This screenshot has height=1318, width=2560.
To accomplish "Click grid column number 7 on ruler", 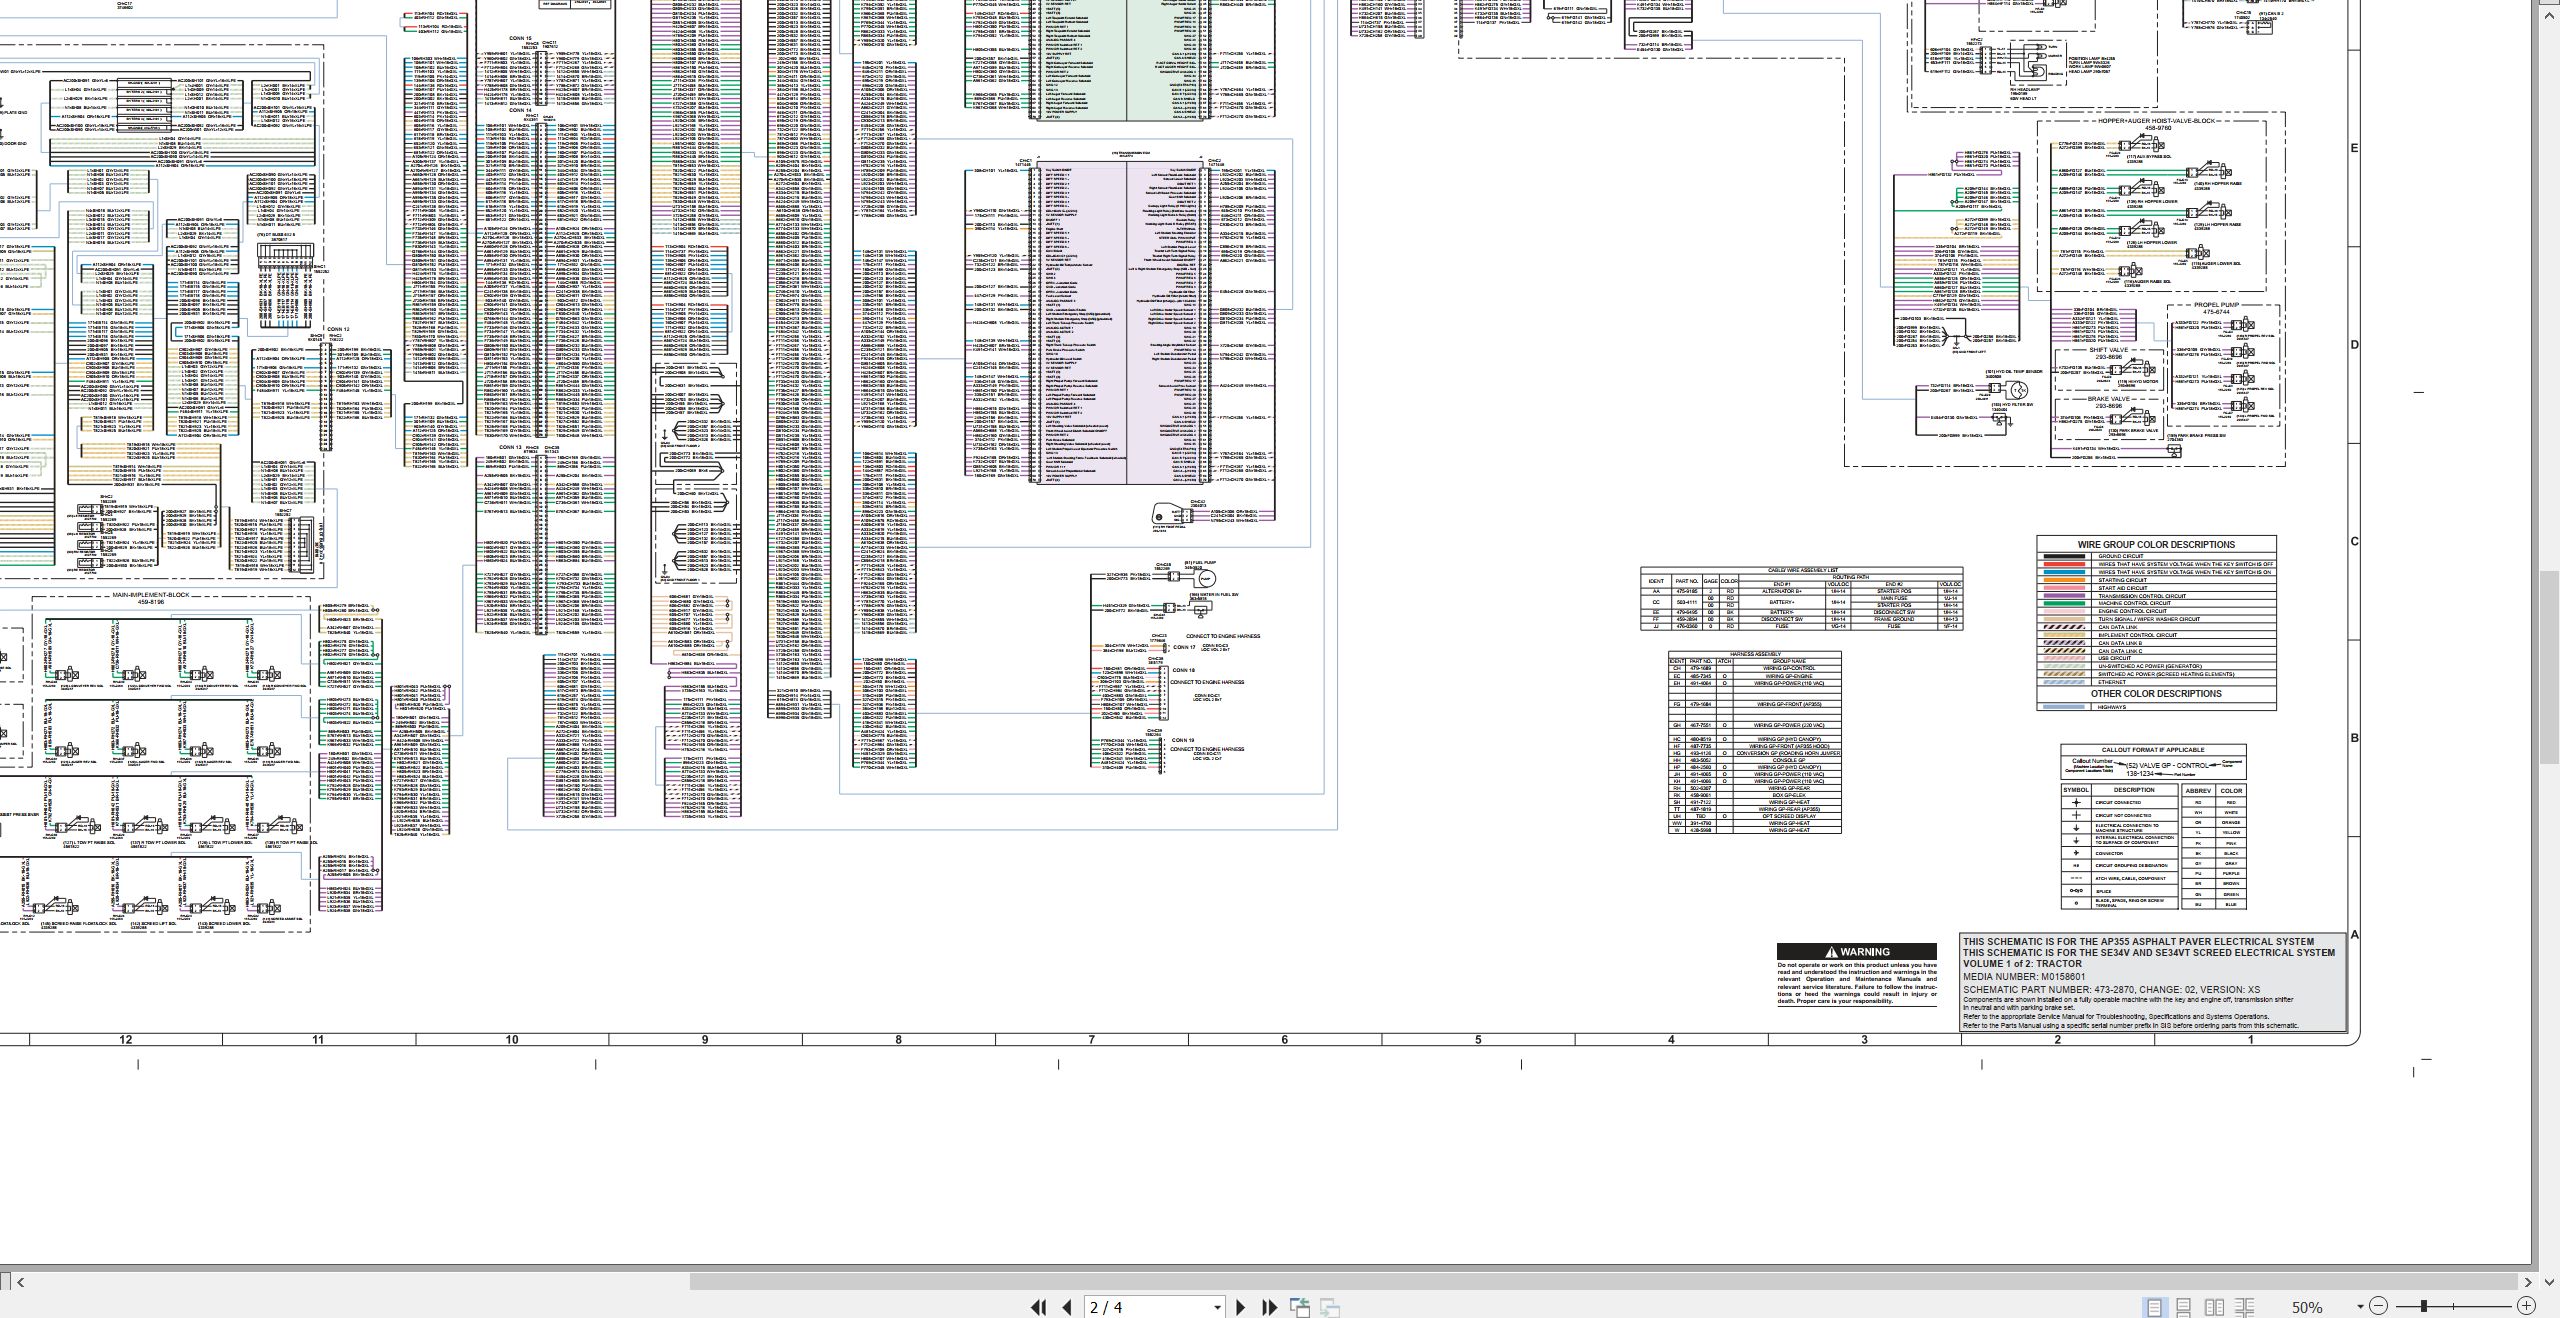I will tap(1091, 1040).
